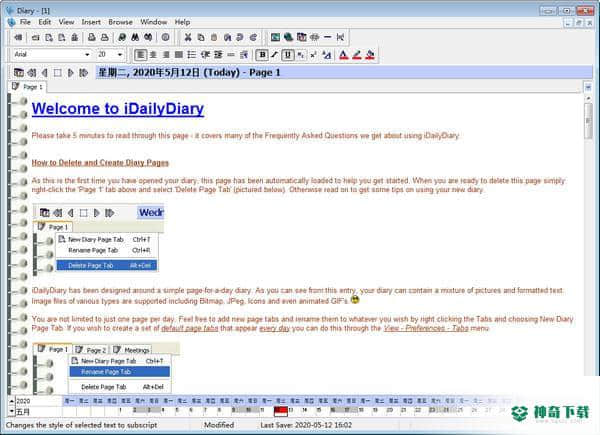Toggle Subscript text style
Viewport: 600px width, 435px height.
coord(301,55)
